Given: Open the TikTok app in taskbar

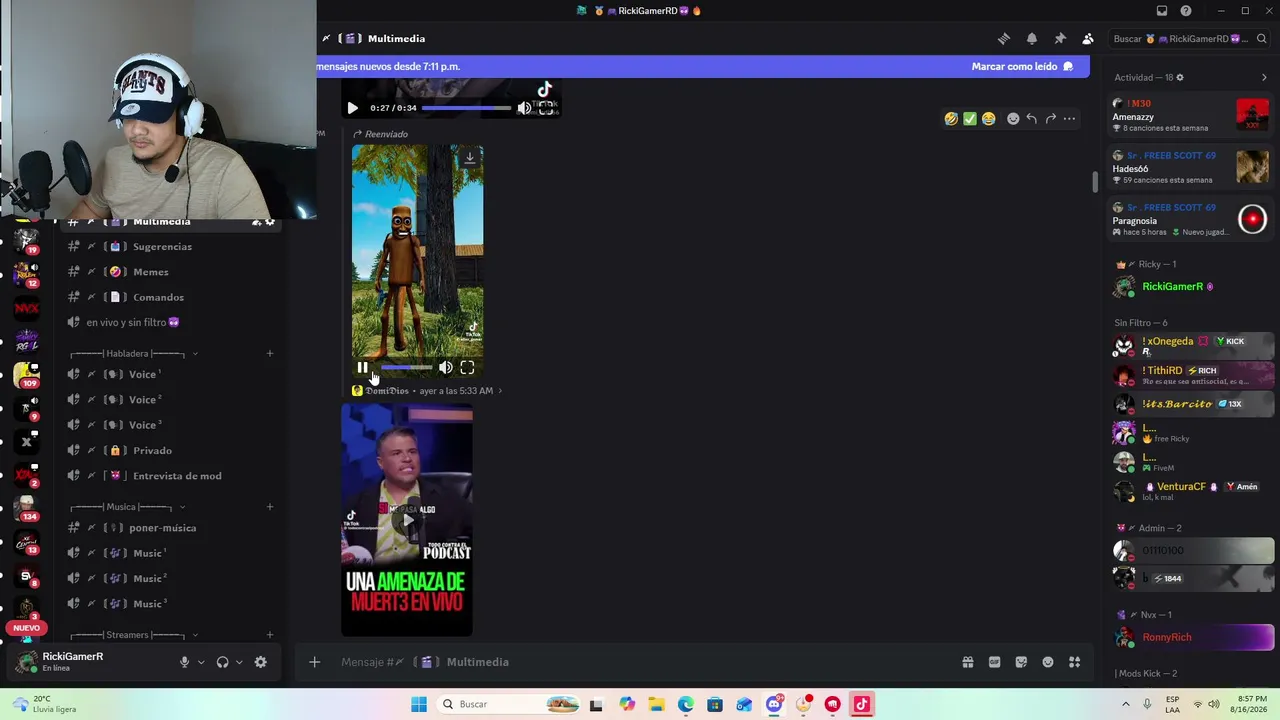Looking at the screenshot, I should point(861,704).
